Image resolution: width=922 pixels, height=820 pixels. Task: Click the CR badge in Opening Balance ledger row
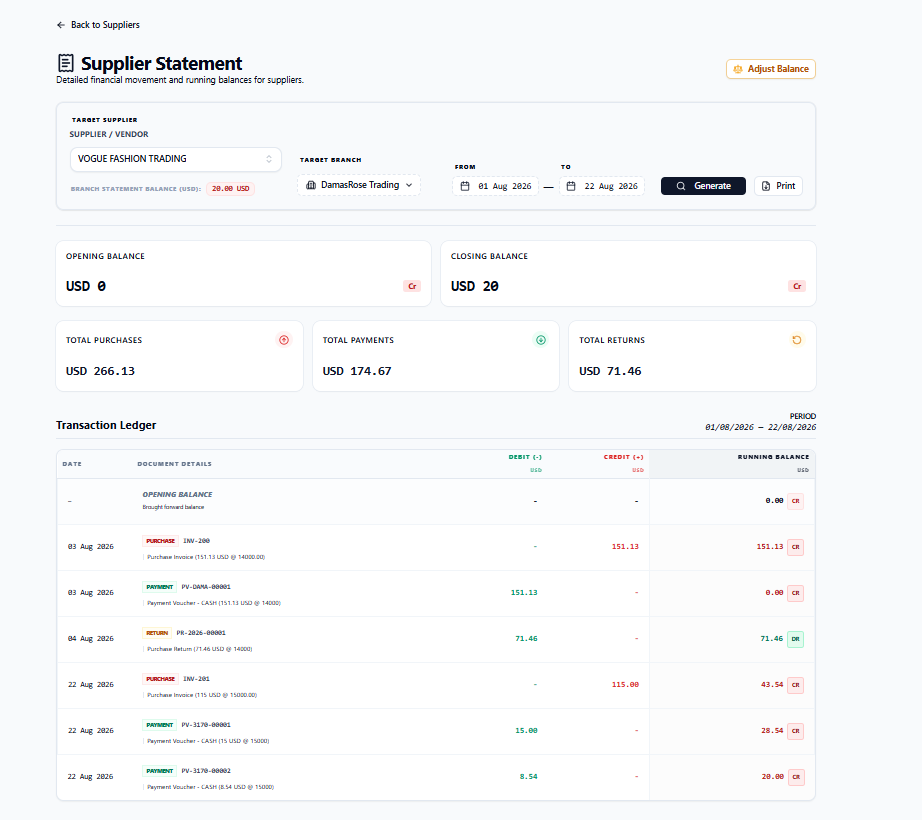pos(796,501)
